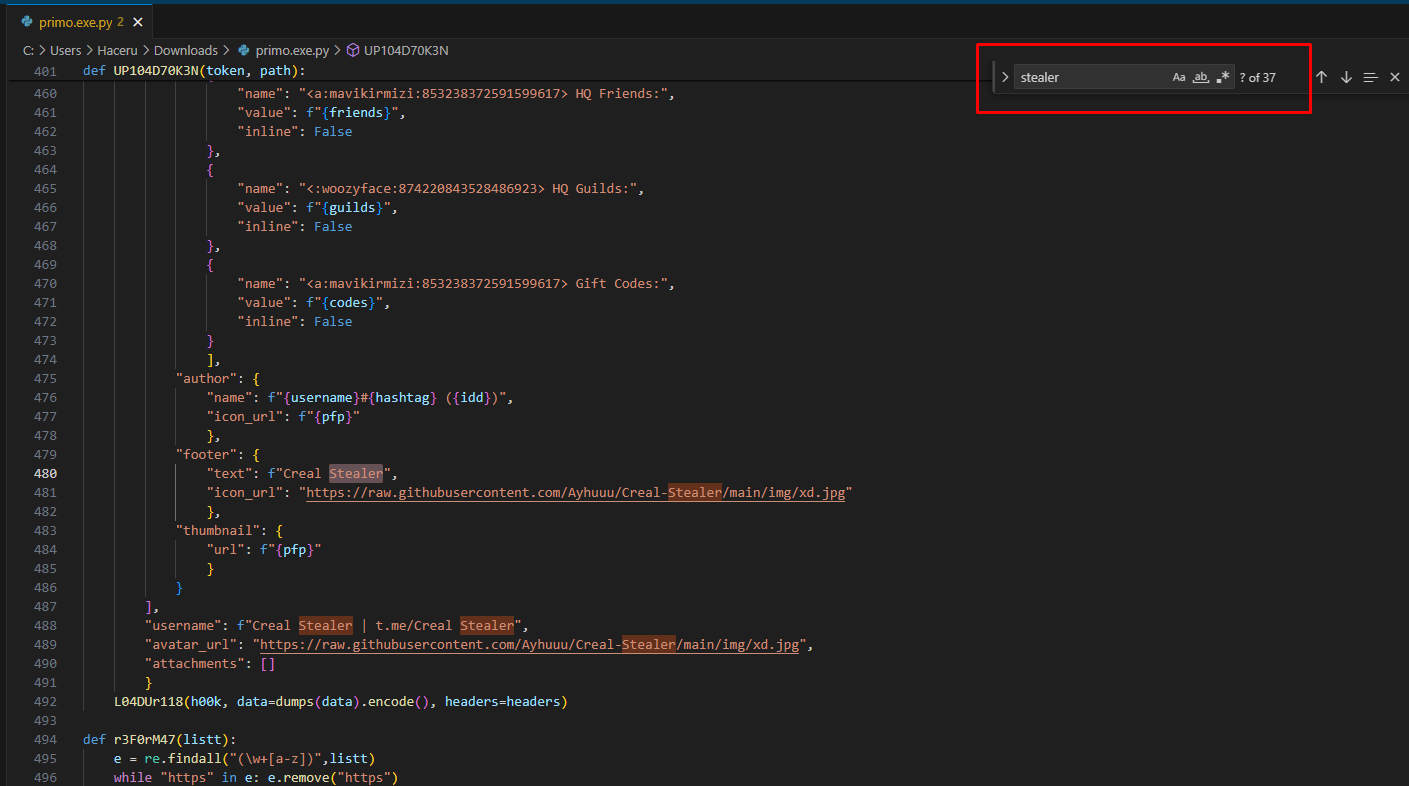Viewport: 1409px width, 786px height.
Task: Open the Downloads breadcrumb segment
Action: (x=186, y=50)
